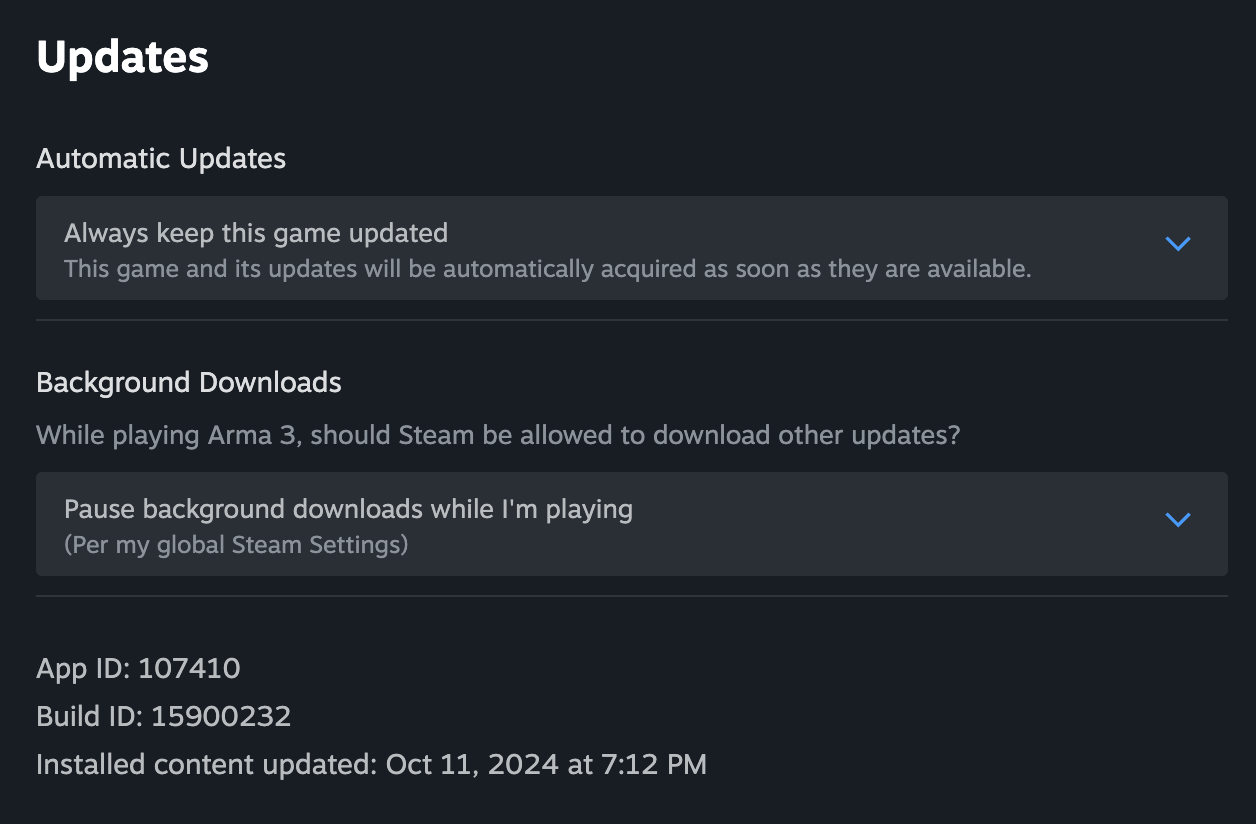Select the Oct 11, 2024 update date

[x=470, y=765]
